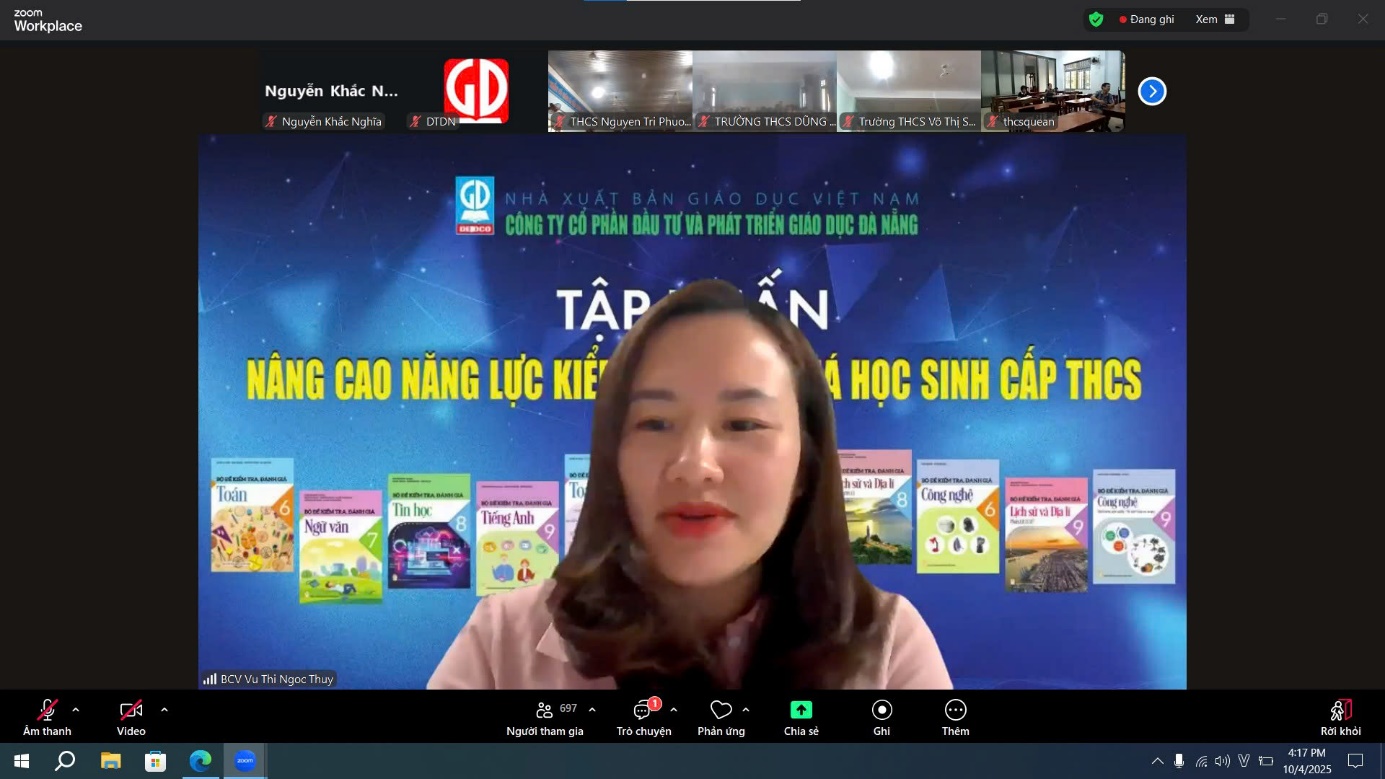Open Phản ứng reactions heart icon
Screen dimensions: 1385x779
point(721,710)
